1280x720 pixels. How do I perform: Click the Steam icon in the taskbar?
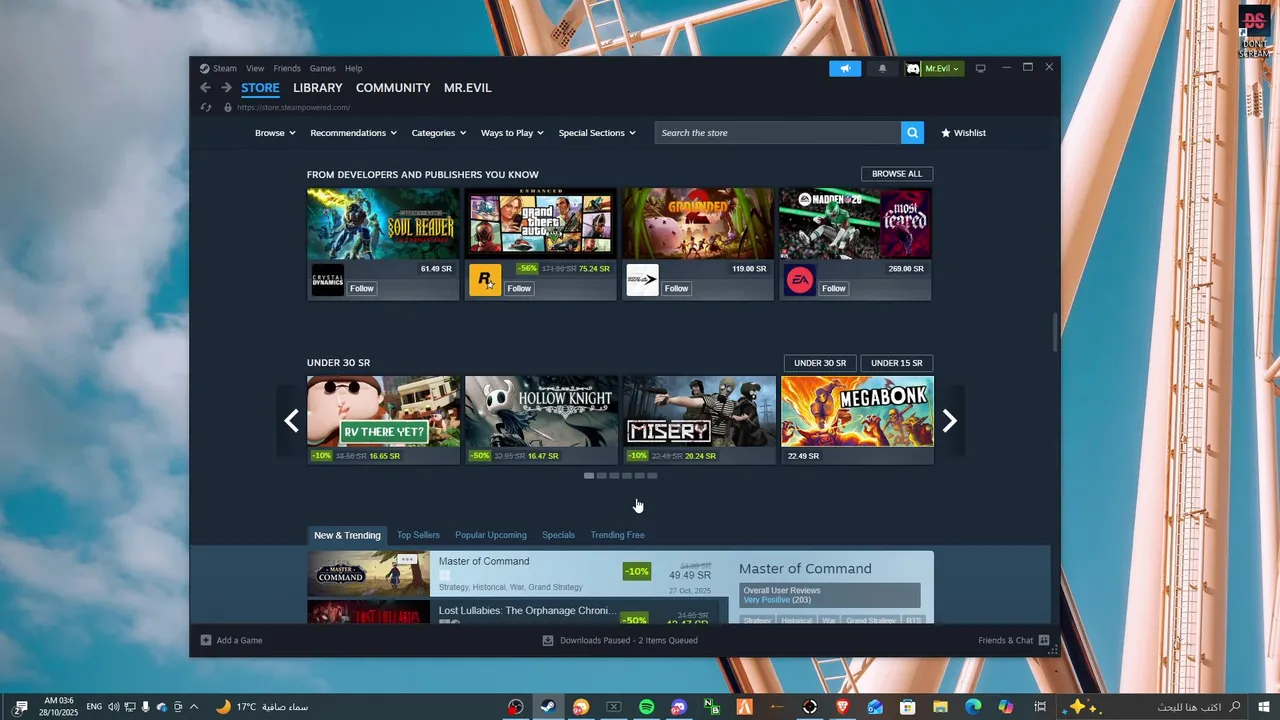[x=548, y=707]
